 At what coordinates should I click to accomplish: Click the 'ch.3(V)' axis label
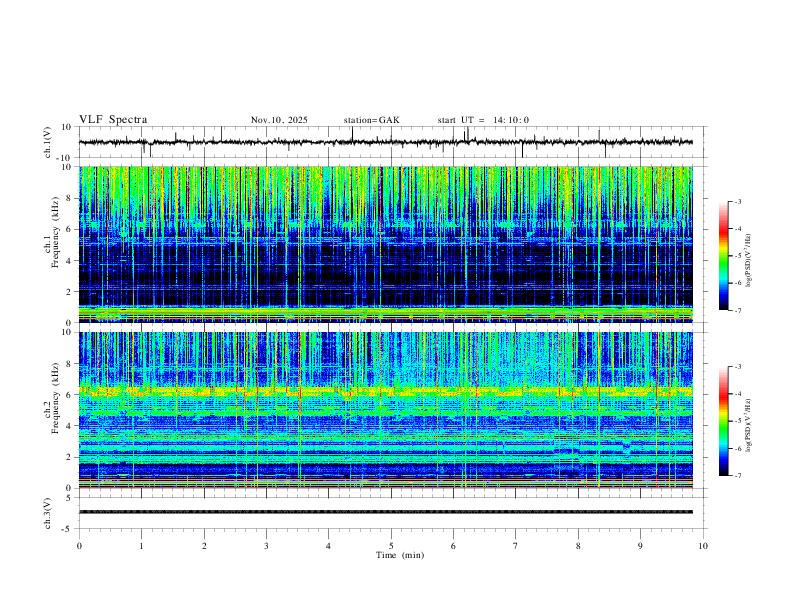48,514
